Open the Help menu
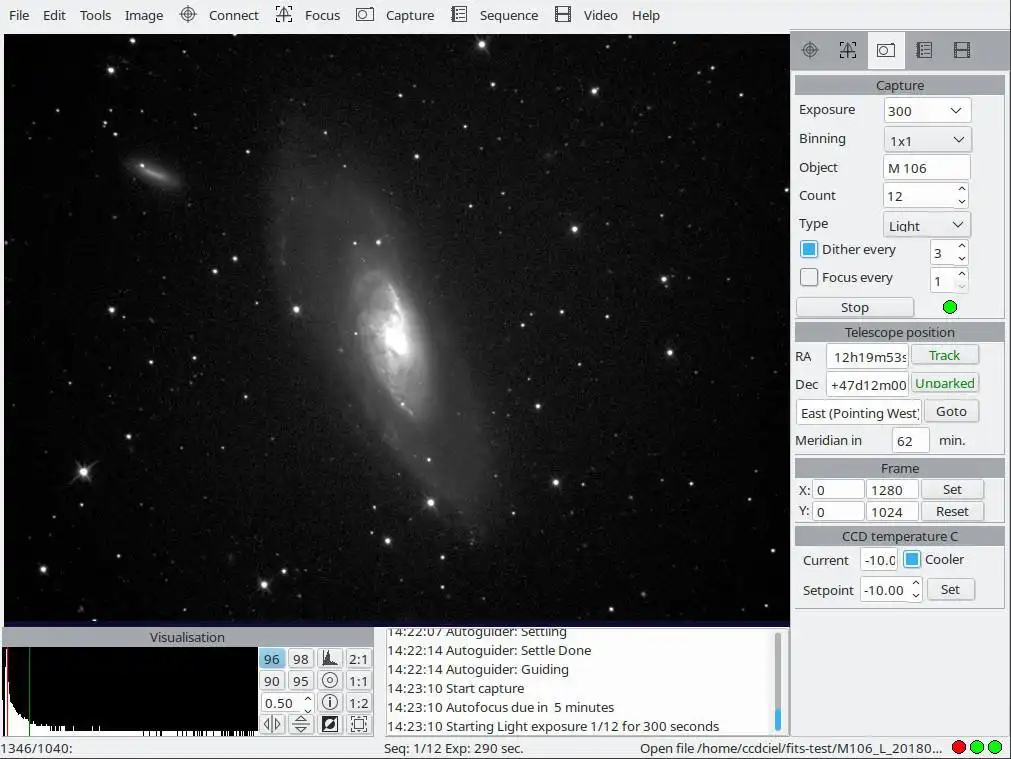Viewport: 1011px width, 759px height. point(646,15)
